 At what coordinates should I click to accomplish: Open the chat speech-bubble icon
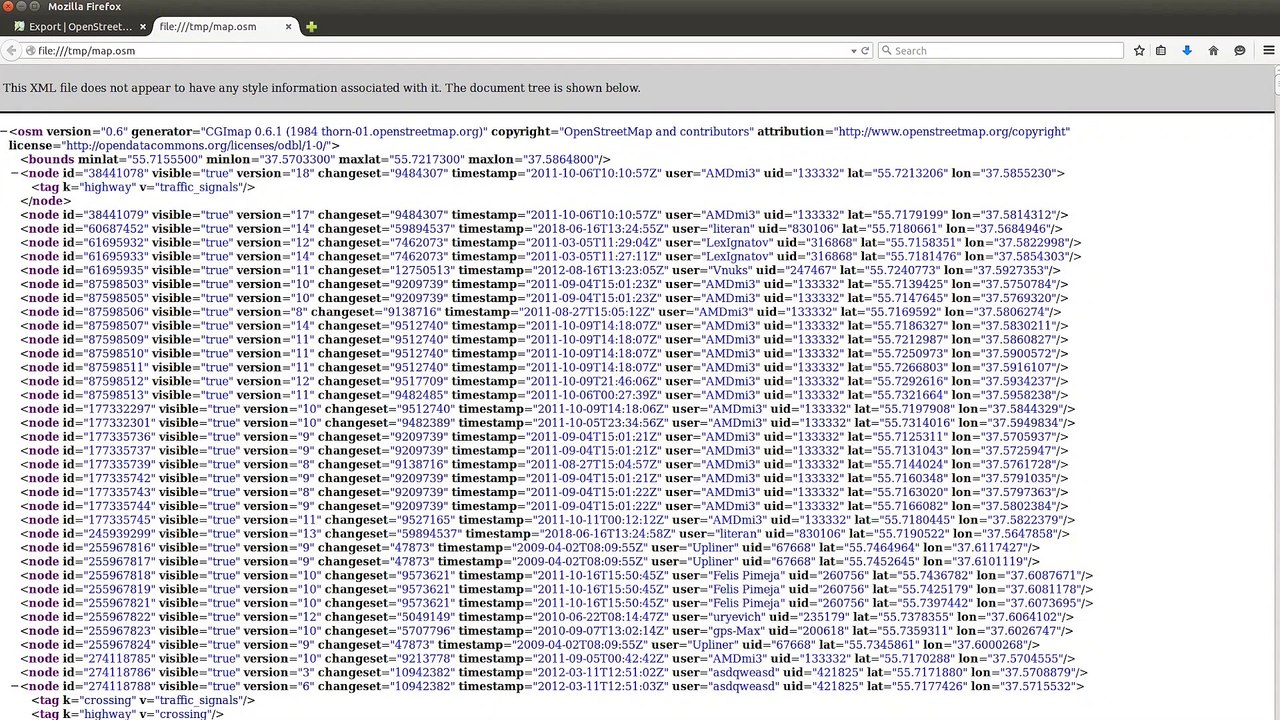[1240, 51]
